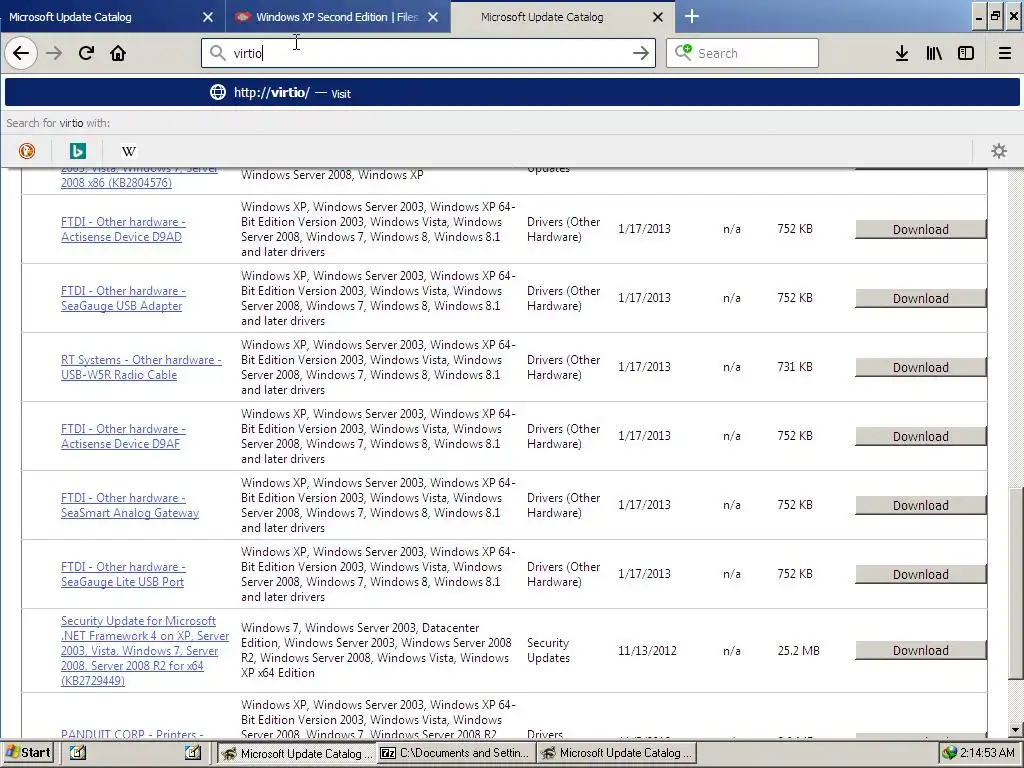The height and width of the screenshot is (768, 1024).
Task: Open PANDUIT CORP Printers link
Action: [132, 734]
